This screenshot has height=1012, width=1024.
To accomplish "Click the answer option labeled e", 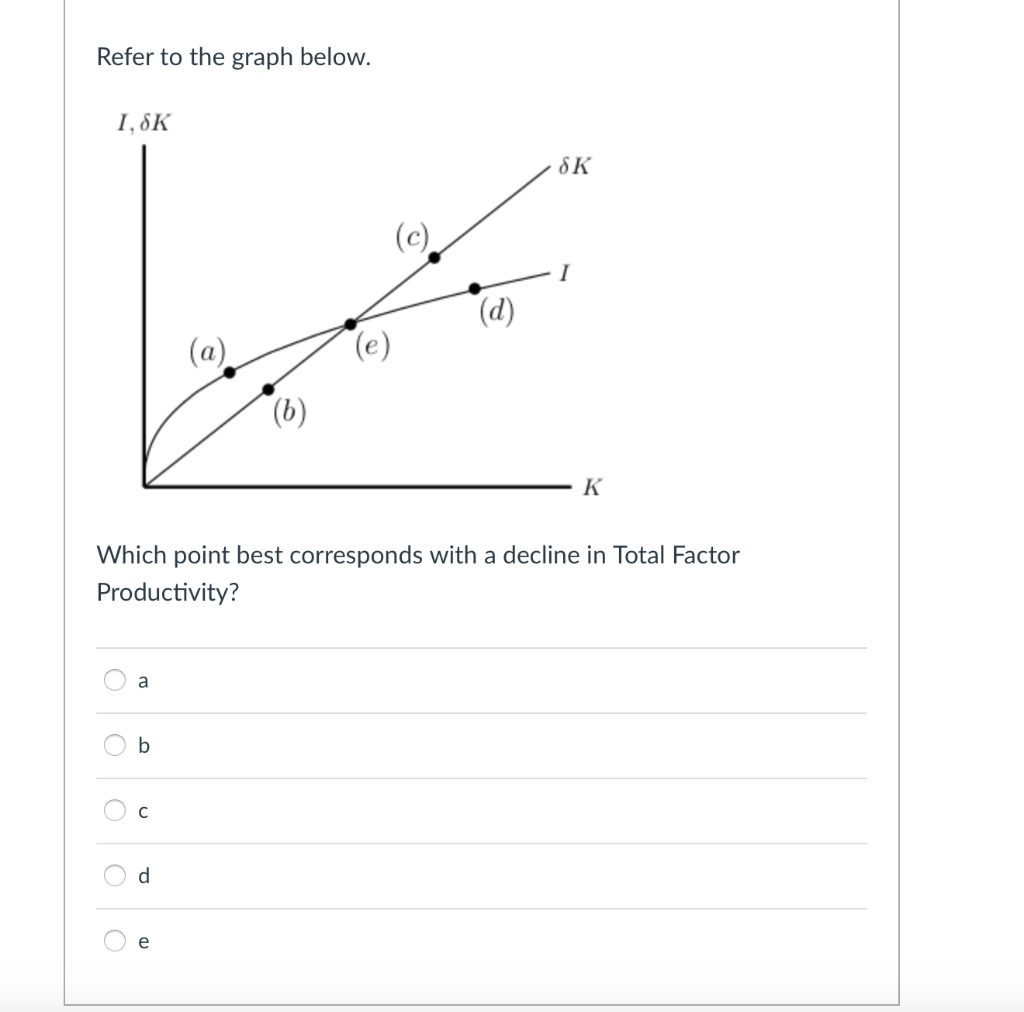I will click(141, 940).
